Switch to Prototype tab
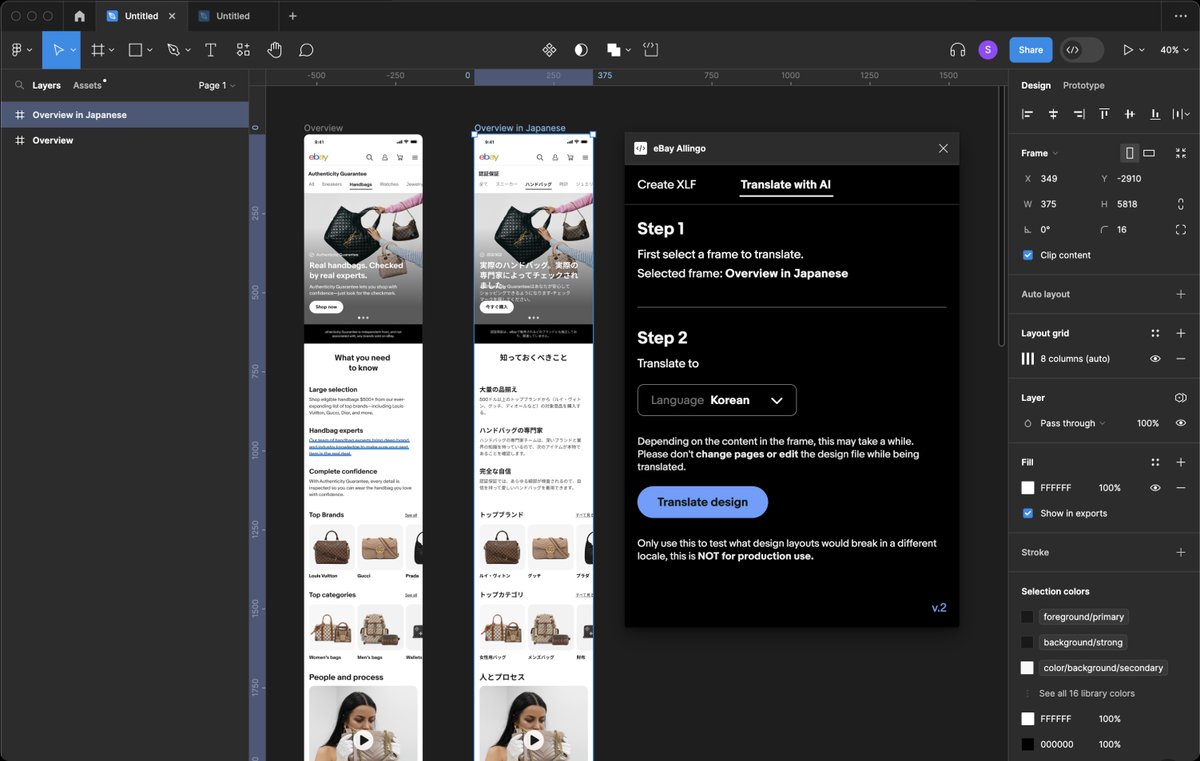This screenshot has width=1200, height=761. 1083,85
